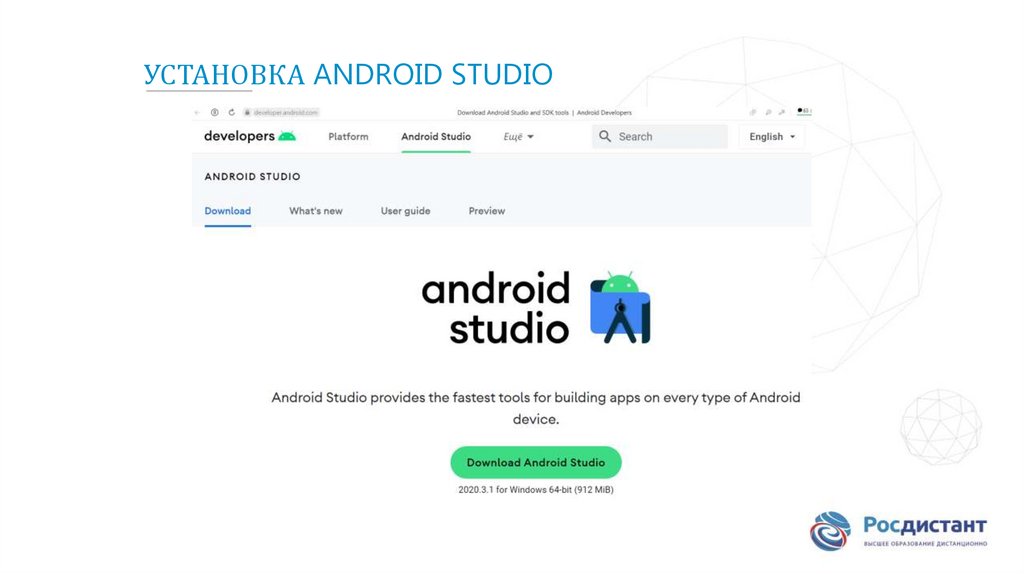Image resolution: width=1024 pixels, height=574 pixels.
Task: Select Android Studio in top navigation
Action: pos(436,137)
